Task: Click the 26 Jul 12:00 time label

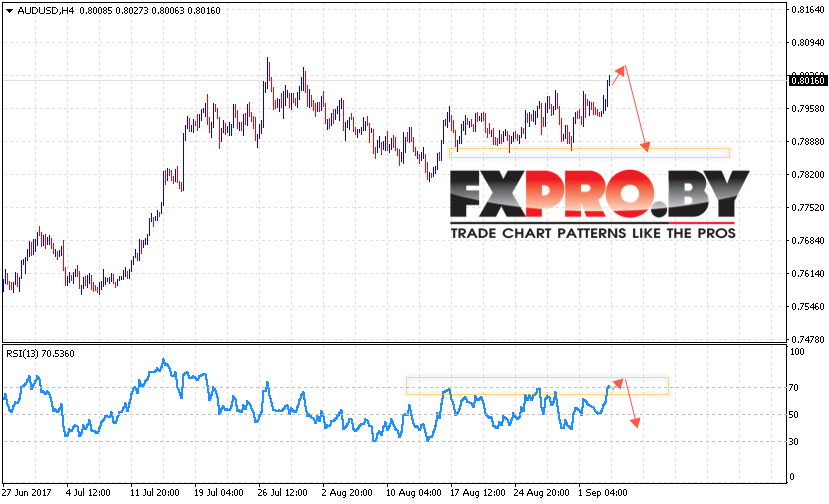Action: click(282, 492)
